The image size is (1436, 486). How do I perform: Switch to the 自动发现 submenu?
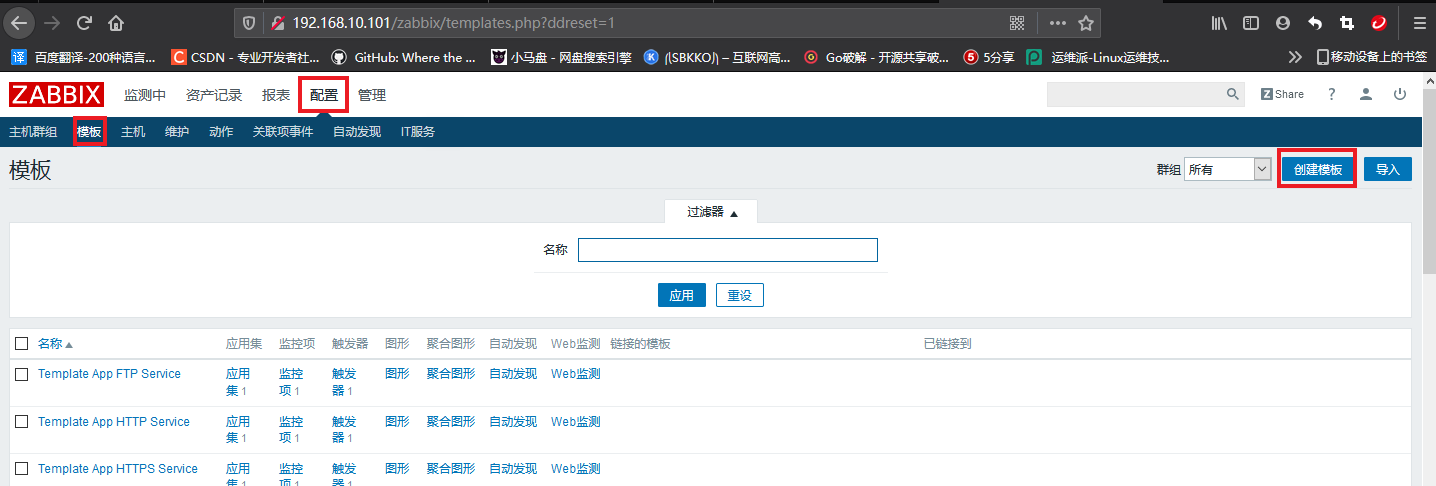point(357,132)
